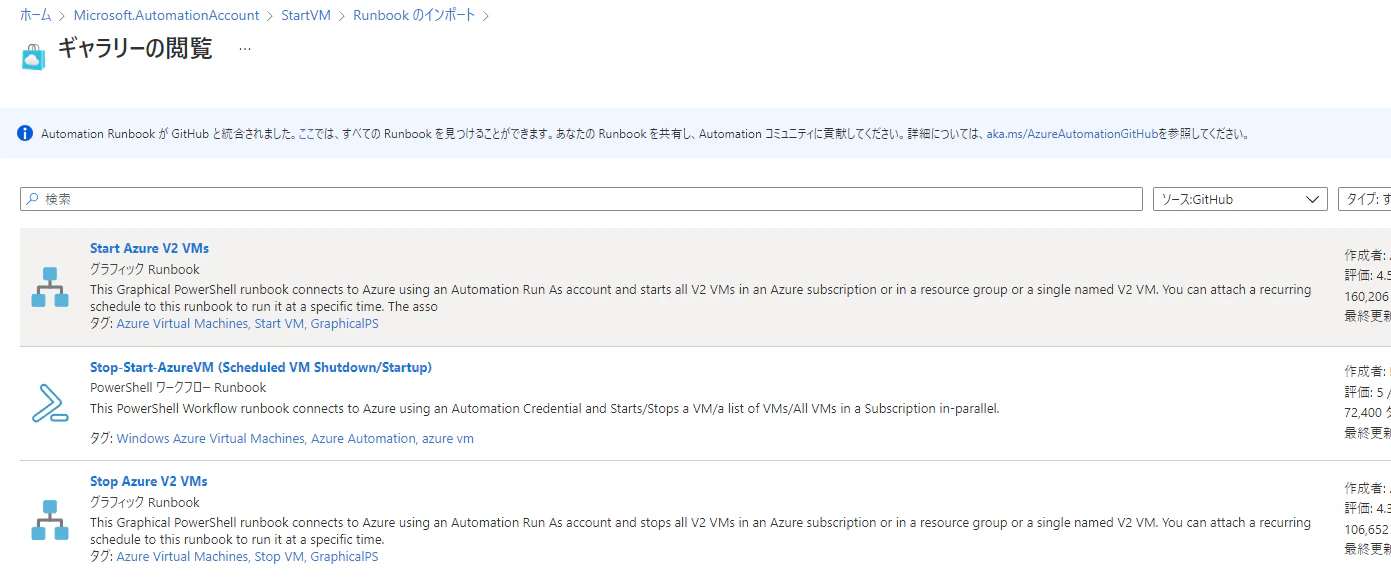Click Stop Azure V2 VMs description text
Image resolution: width=1391 pixels, height=578 pixels.
[x=700, y=530]
